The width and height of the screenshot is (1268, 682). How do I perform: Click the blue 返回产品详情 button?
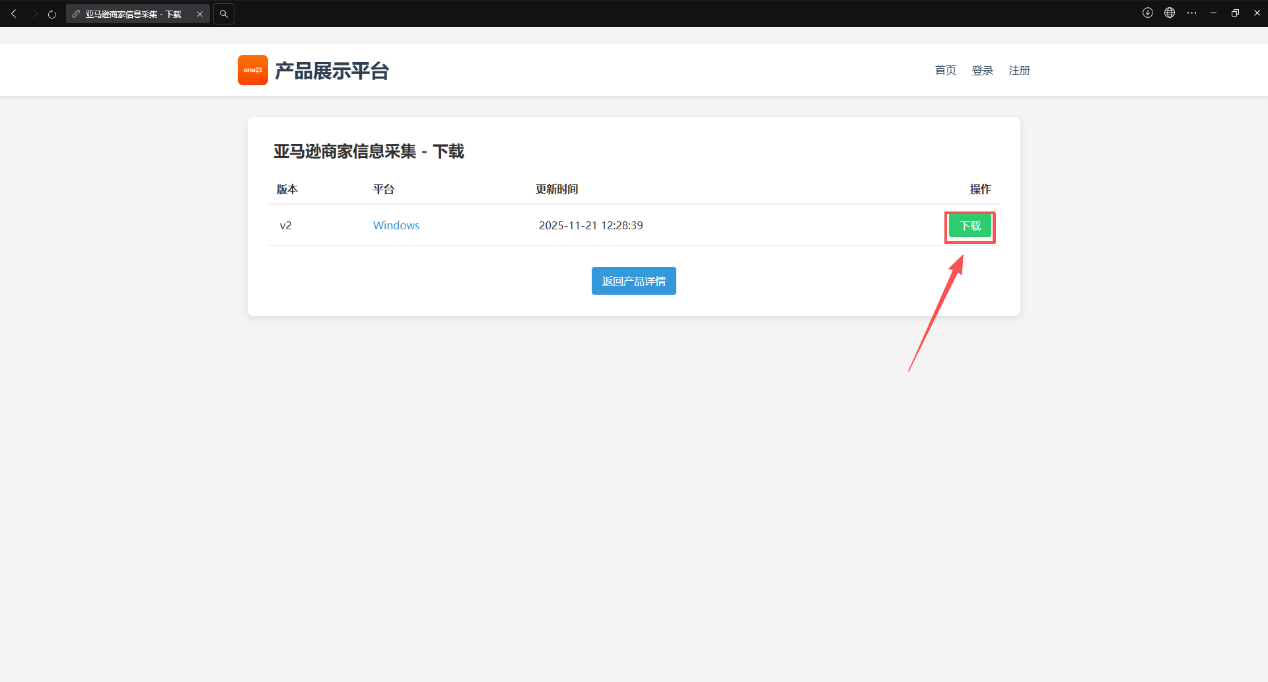(633, 281)
